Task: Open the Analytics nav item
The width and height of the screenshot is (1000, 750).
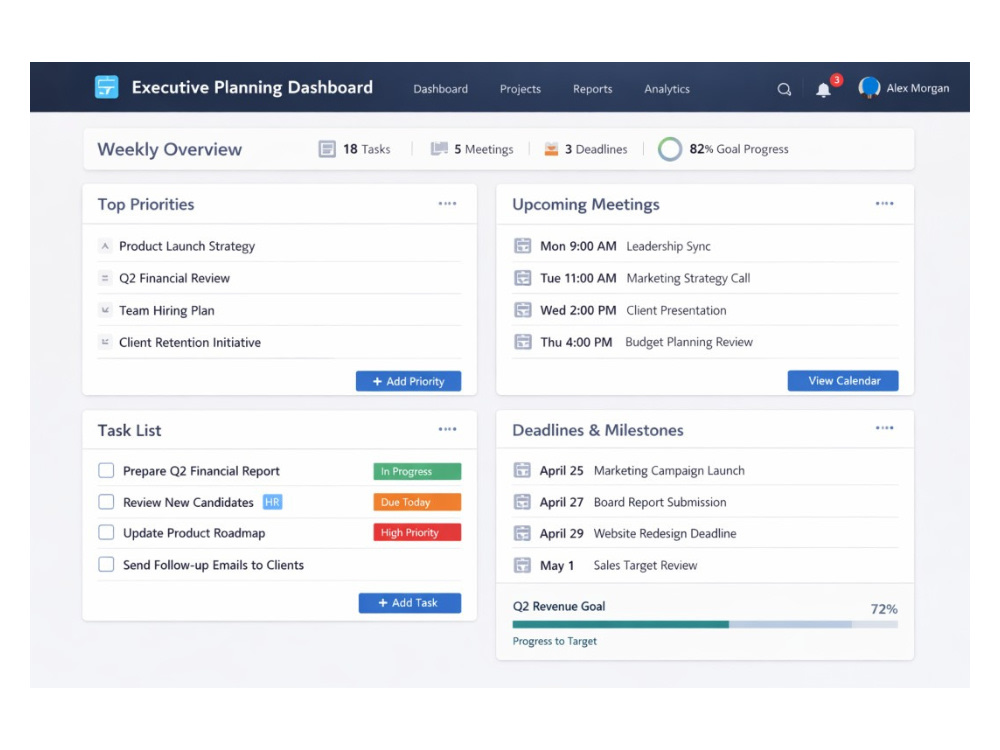Action: coord(666,89)
